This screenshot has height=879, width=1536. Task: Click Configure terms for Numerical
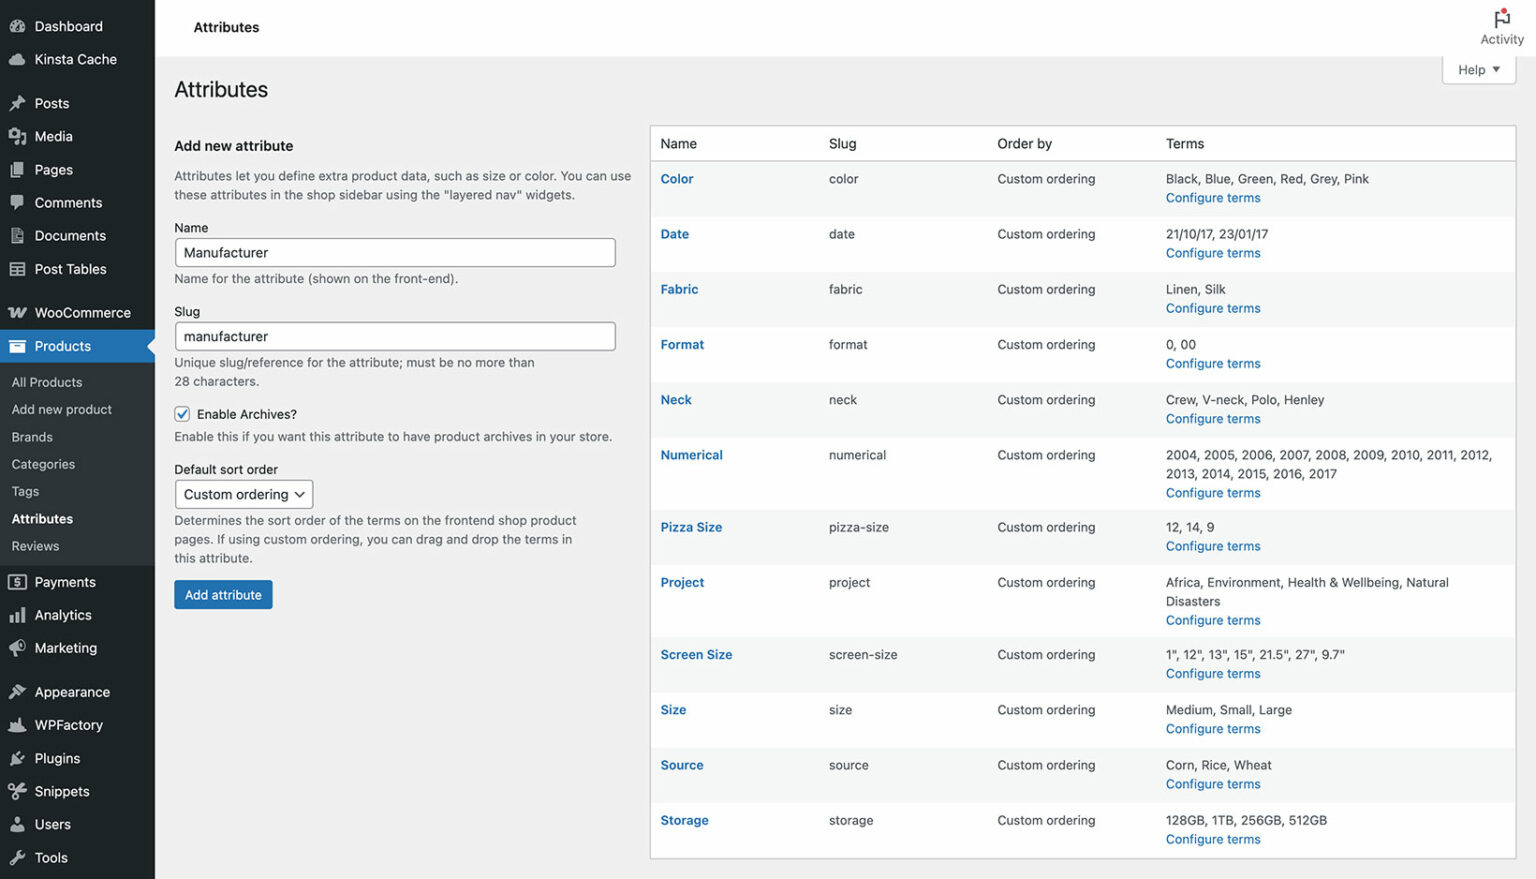tap(1213, 493)
